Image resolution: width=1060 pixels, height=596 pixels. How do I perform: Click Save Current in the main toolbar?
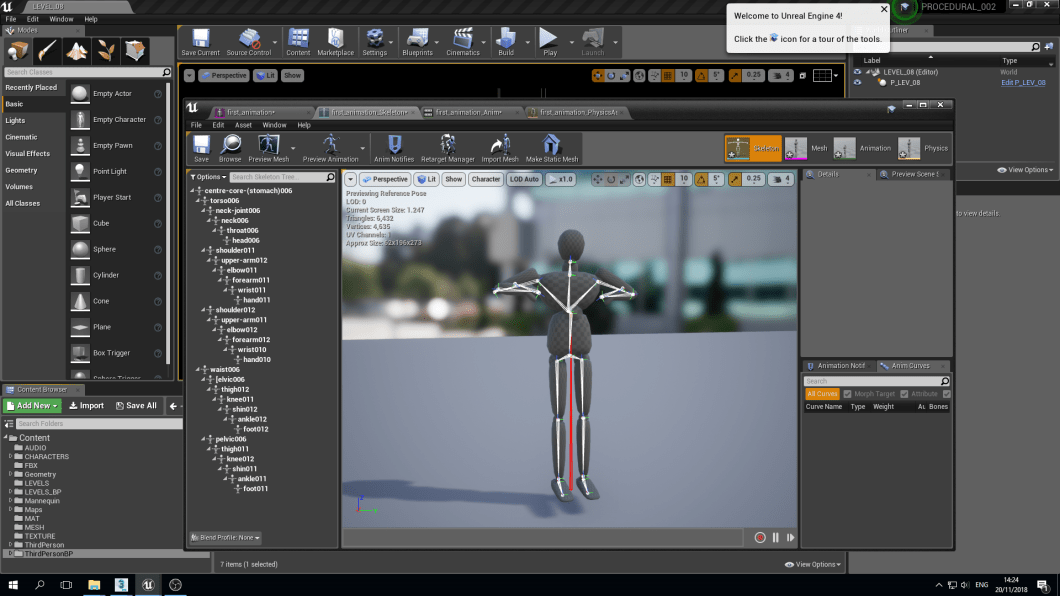[x=200, y=42]
